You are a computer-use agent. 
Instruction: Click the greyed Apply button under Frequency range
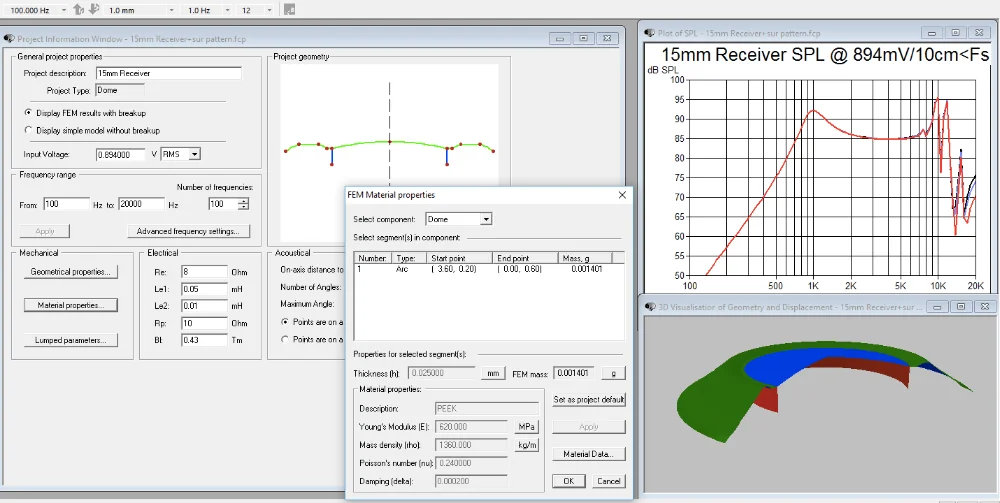pyautogui.click(x=45, y=231)
